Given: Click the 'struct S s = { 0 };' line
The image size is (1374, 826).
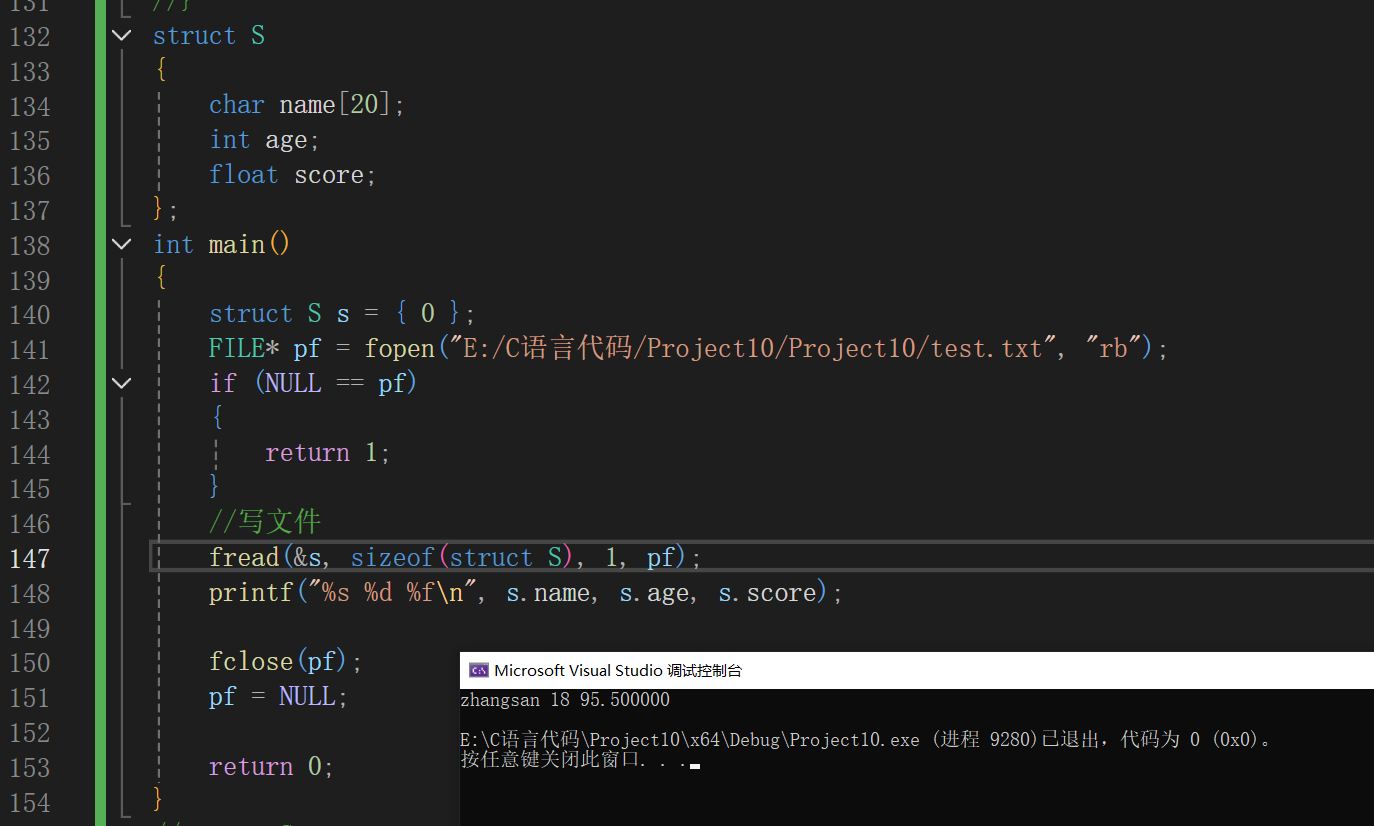Looking at the screenshot, I should (342, 314).
